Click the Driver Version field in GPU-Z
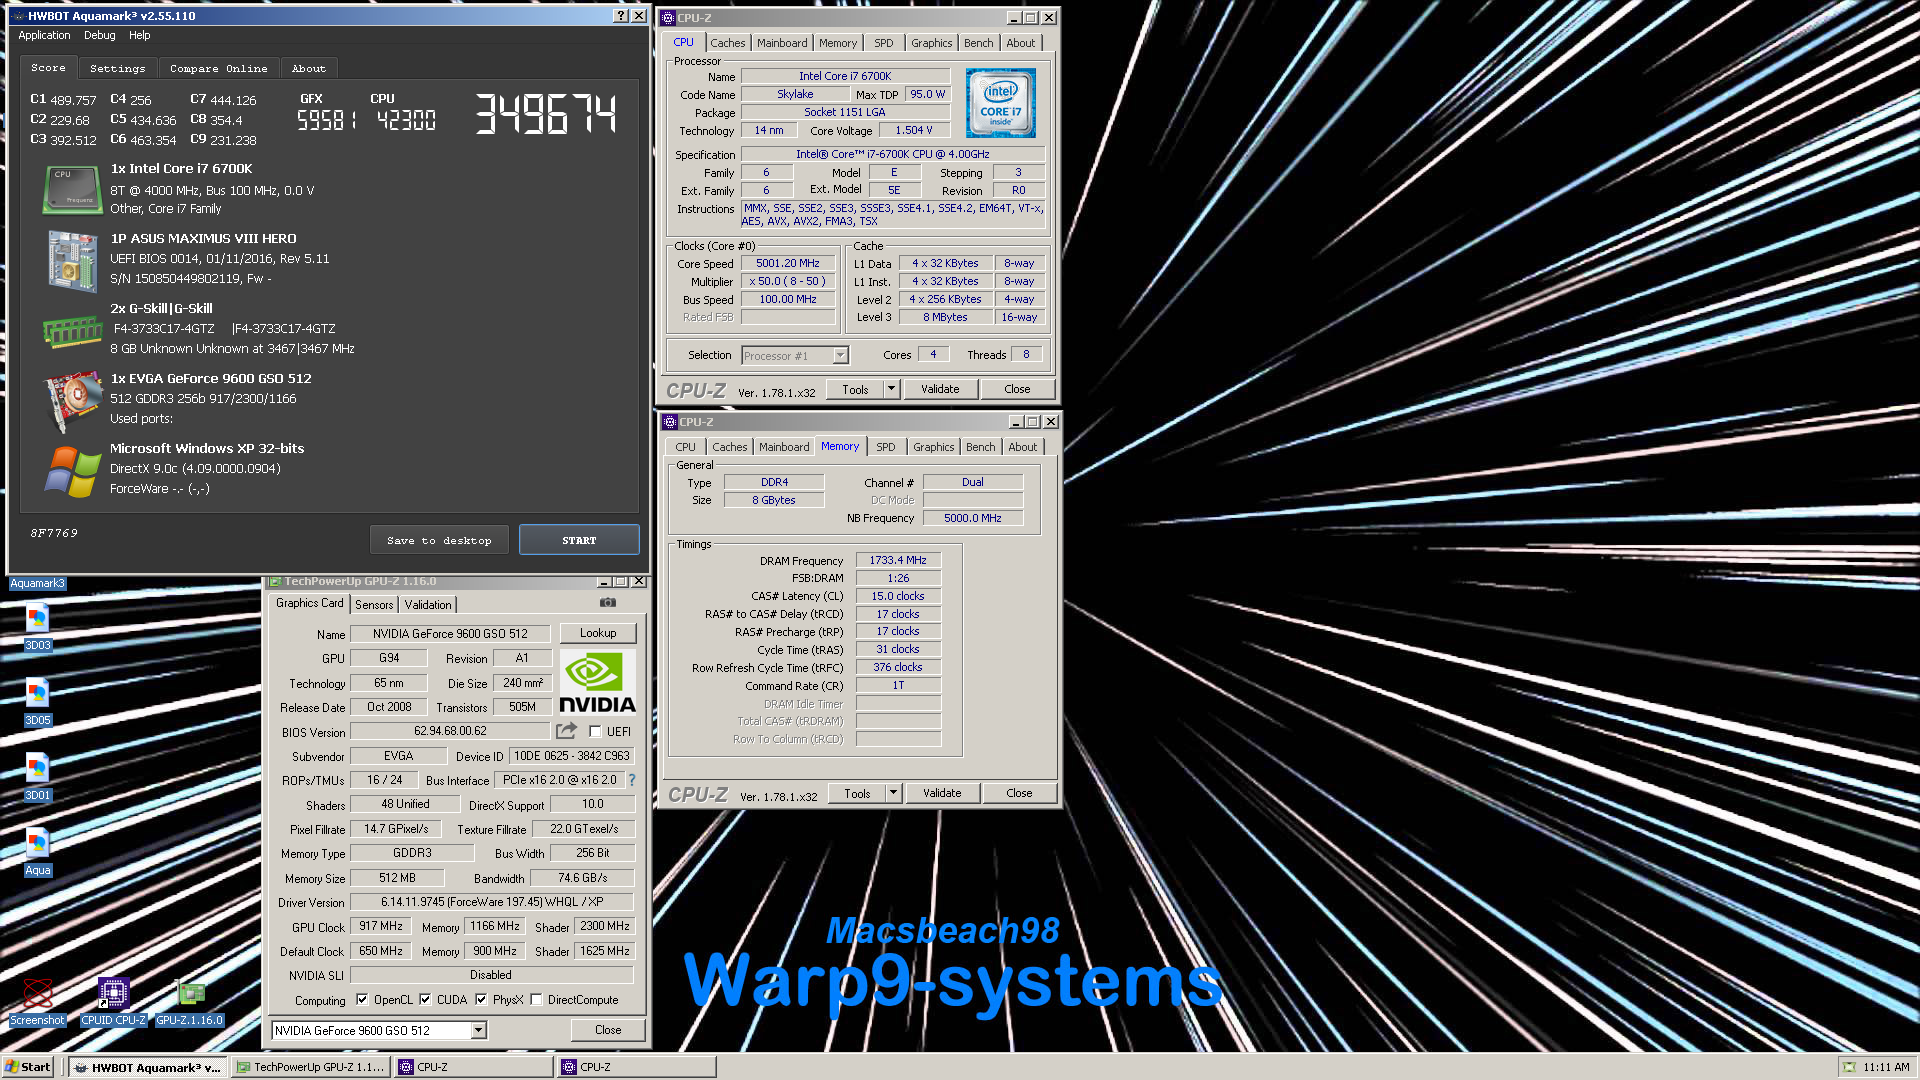This screenshot has width=1920, height=1080. [x=492, y=902]
